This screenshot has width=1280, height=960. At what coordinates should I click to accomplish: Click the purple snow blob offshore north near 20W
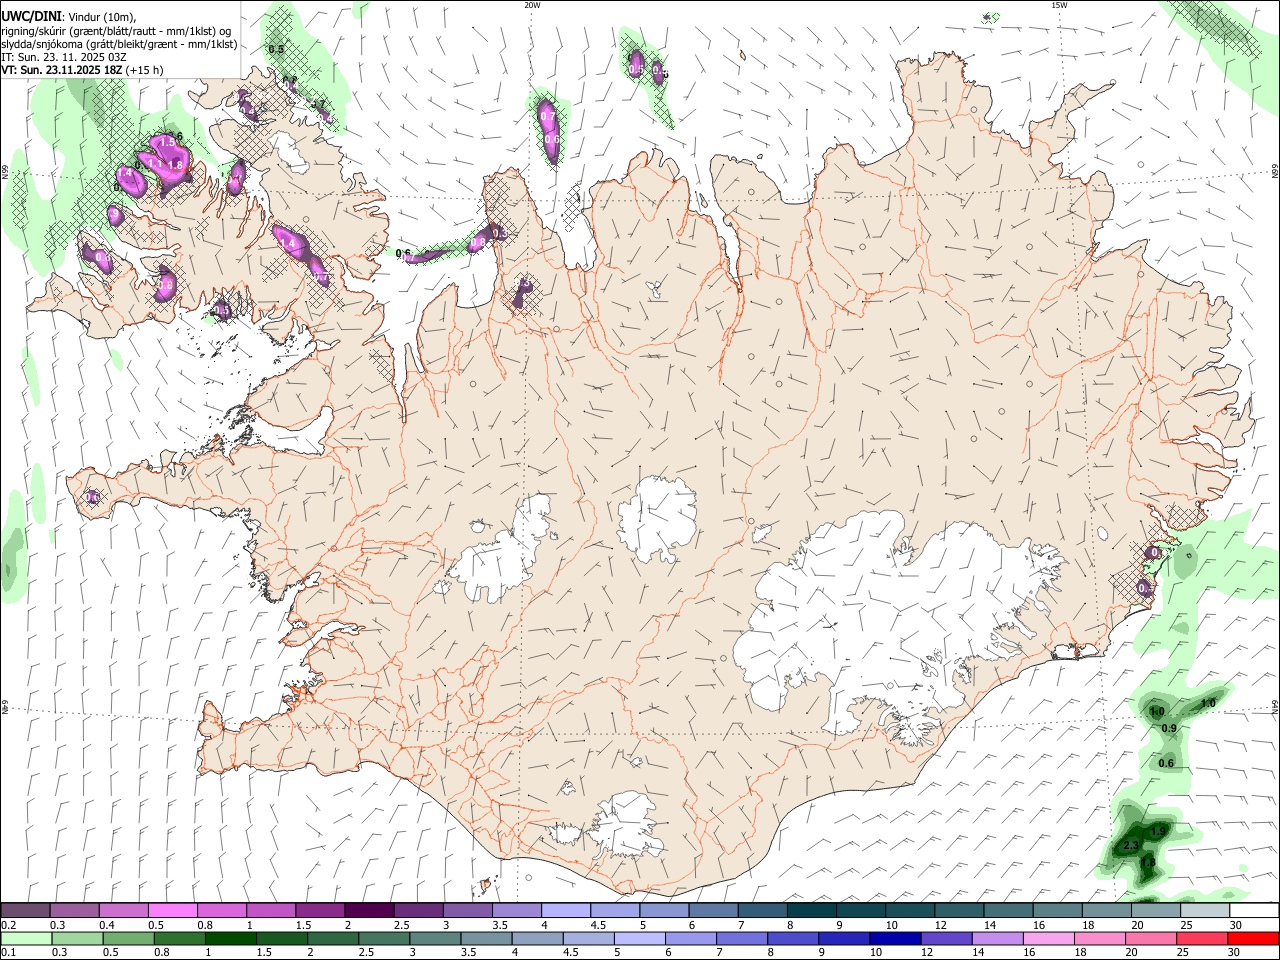[x=548, y=129]
